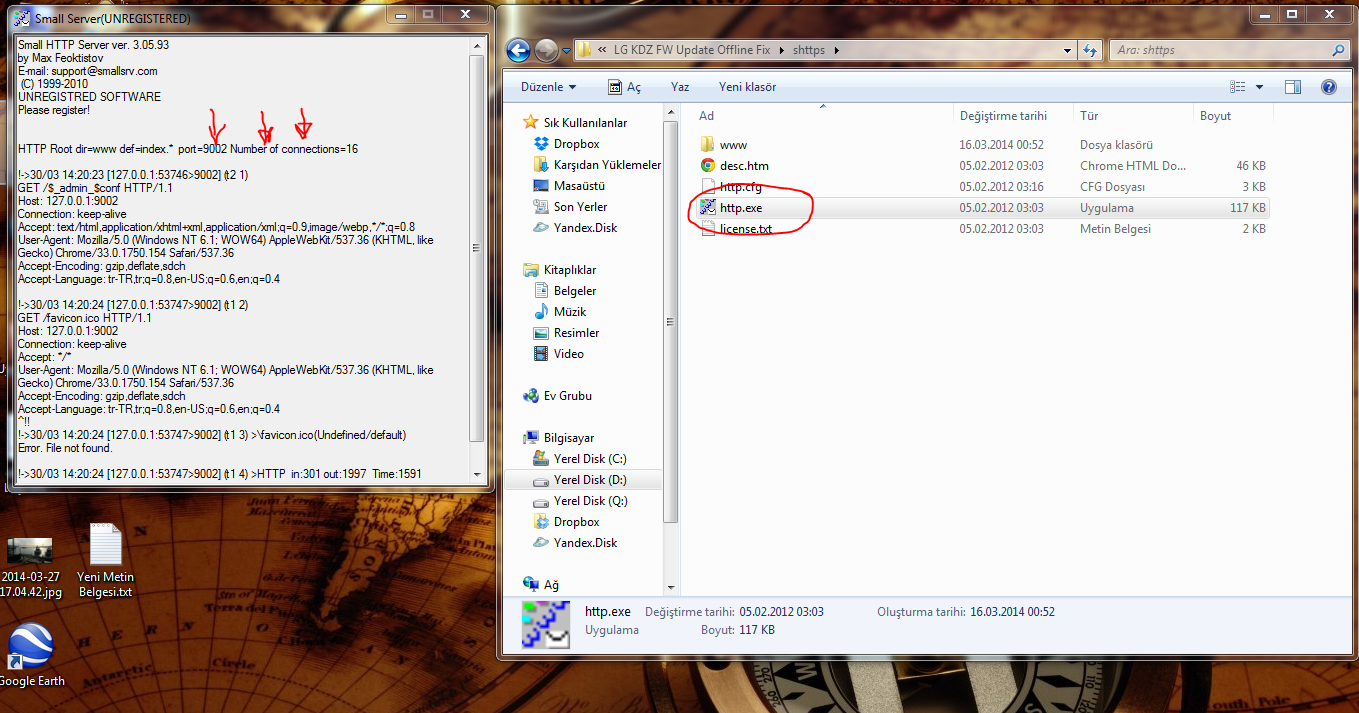Open the Düzenle menu

tap(548, 87)
